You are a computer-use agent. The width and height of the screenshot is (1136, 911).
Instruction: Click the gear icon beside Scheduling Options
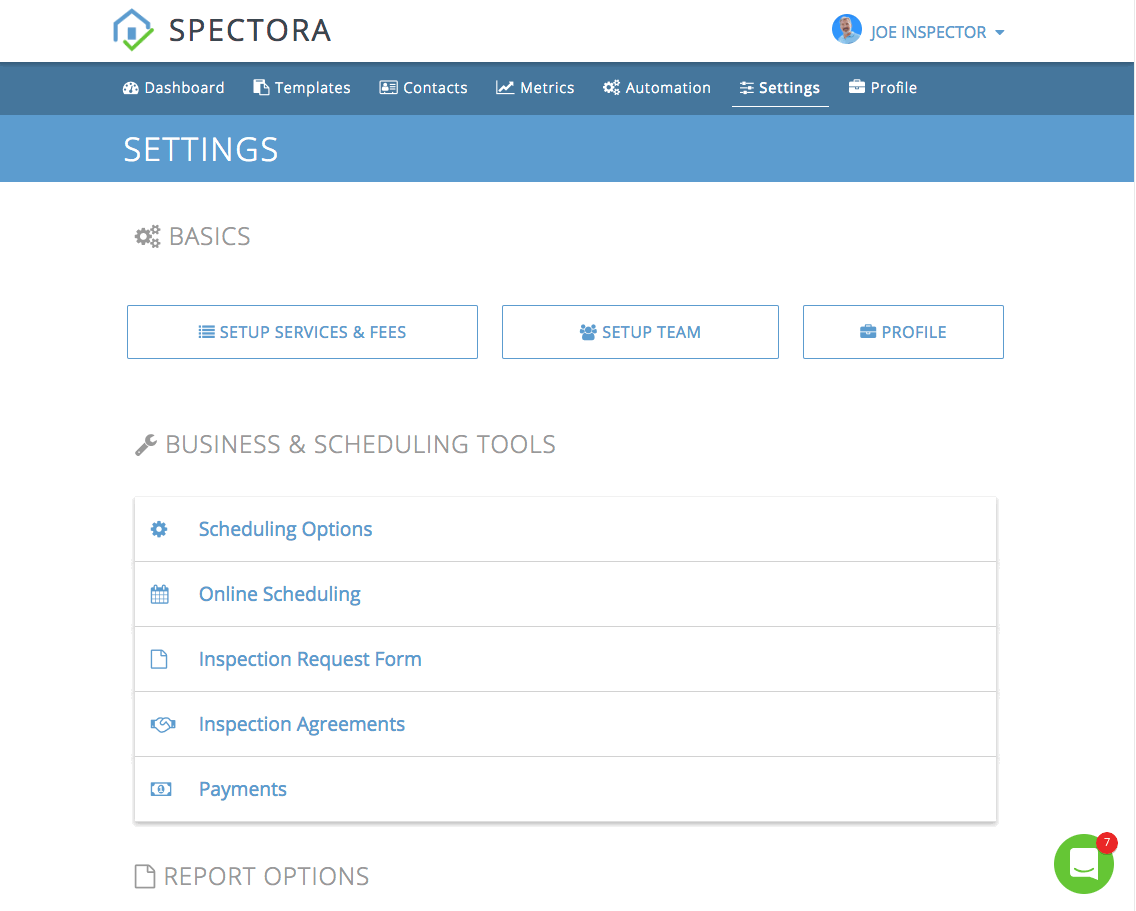159,529
